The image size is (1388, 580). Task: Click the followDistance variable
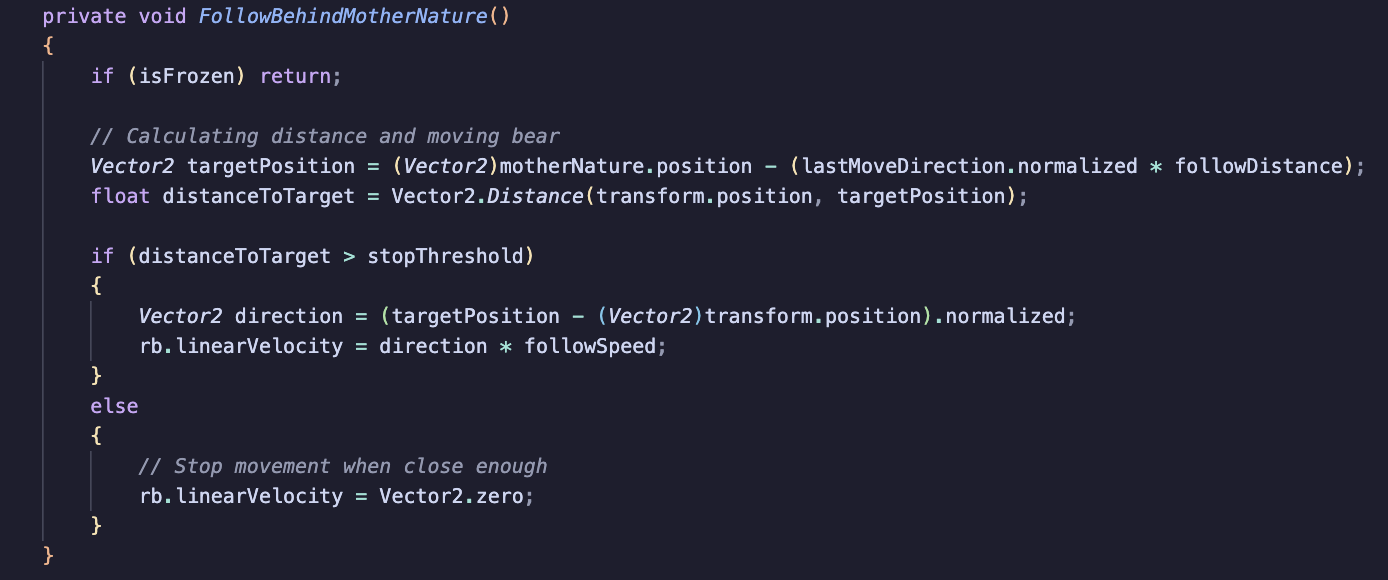1258,166
